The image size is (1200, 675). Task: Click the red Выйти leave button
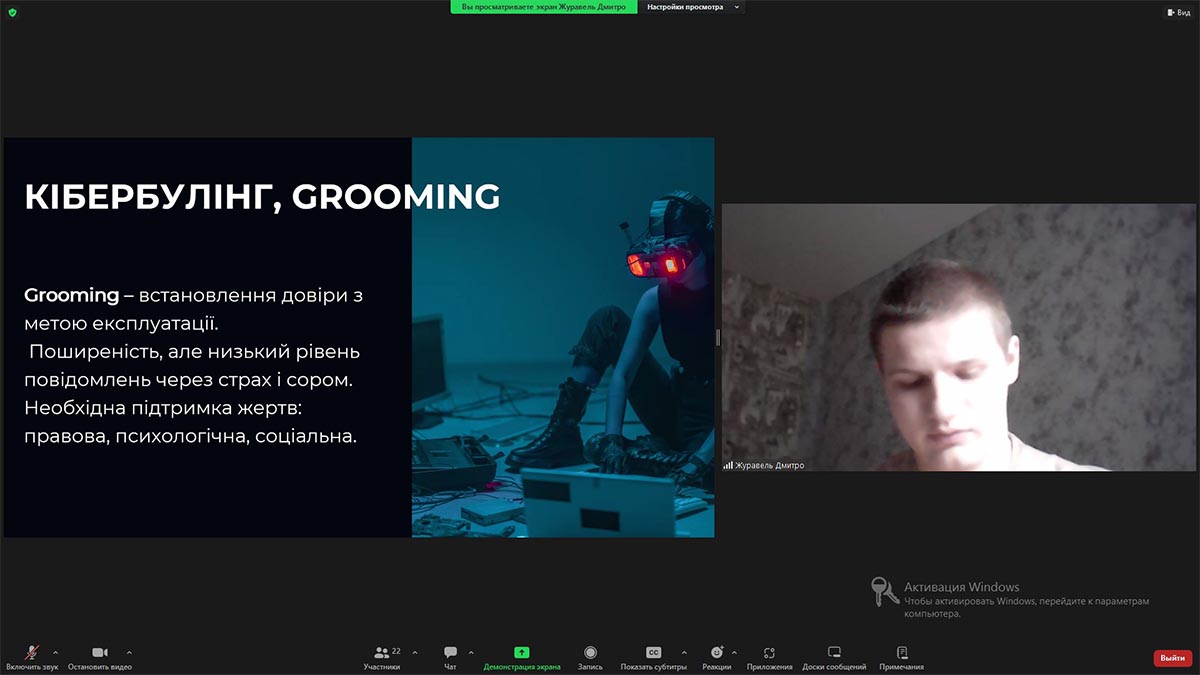[x=1172, y=658]
